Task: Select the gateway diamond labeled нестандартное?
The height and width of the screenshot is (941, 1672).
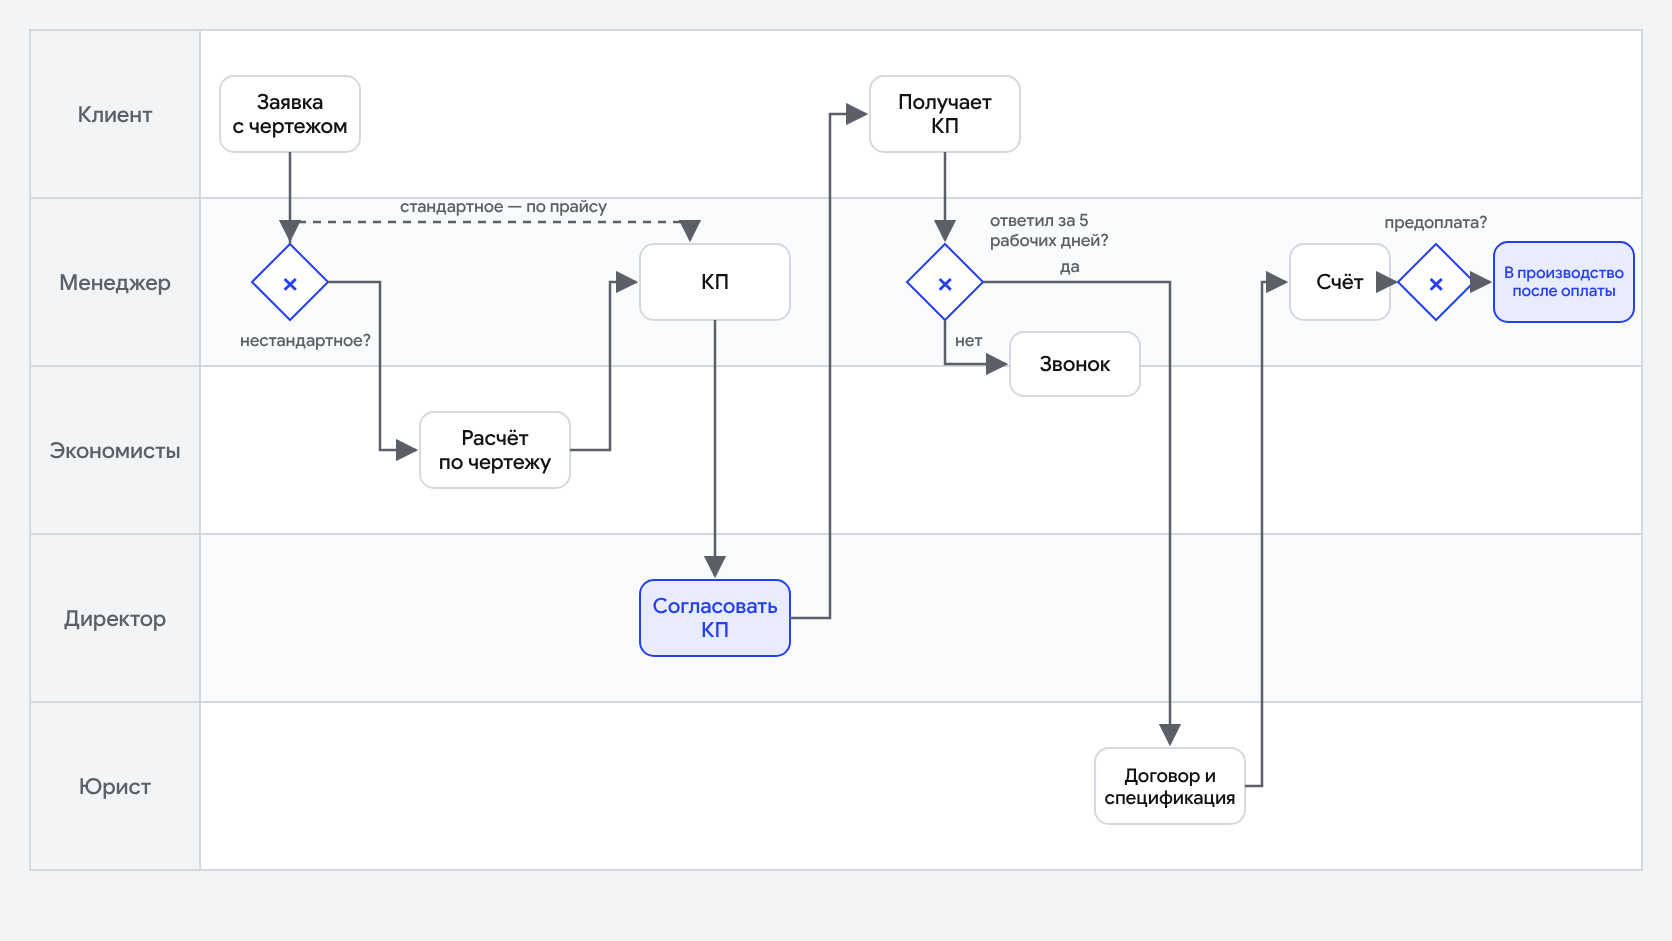Action: coord(290,283)
